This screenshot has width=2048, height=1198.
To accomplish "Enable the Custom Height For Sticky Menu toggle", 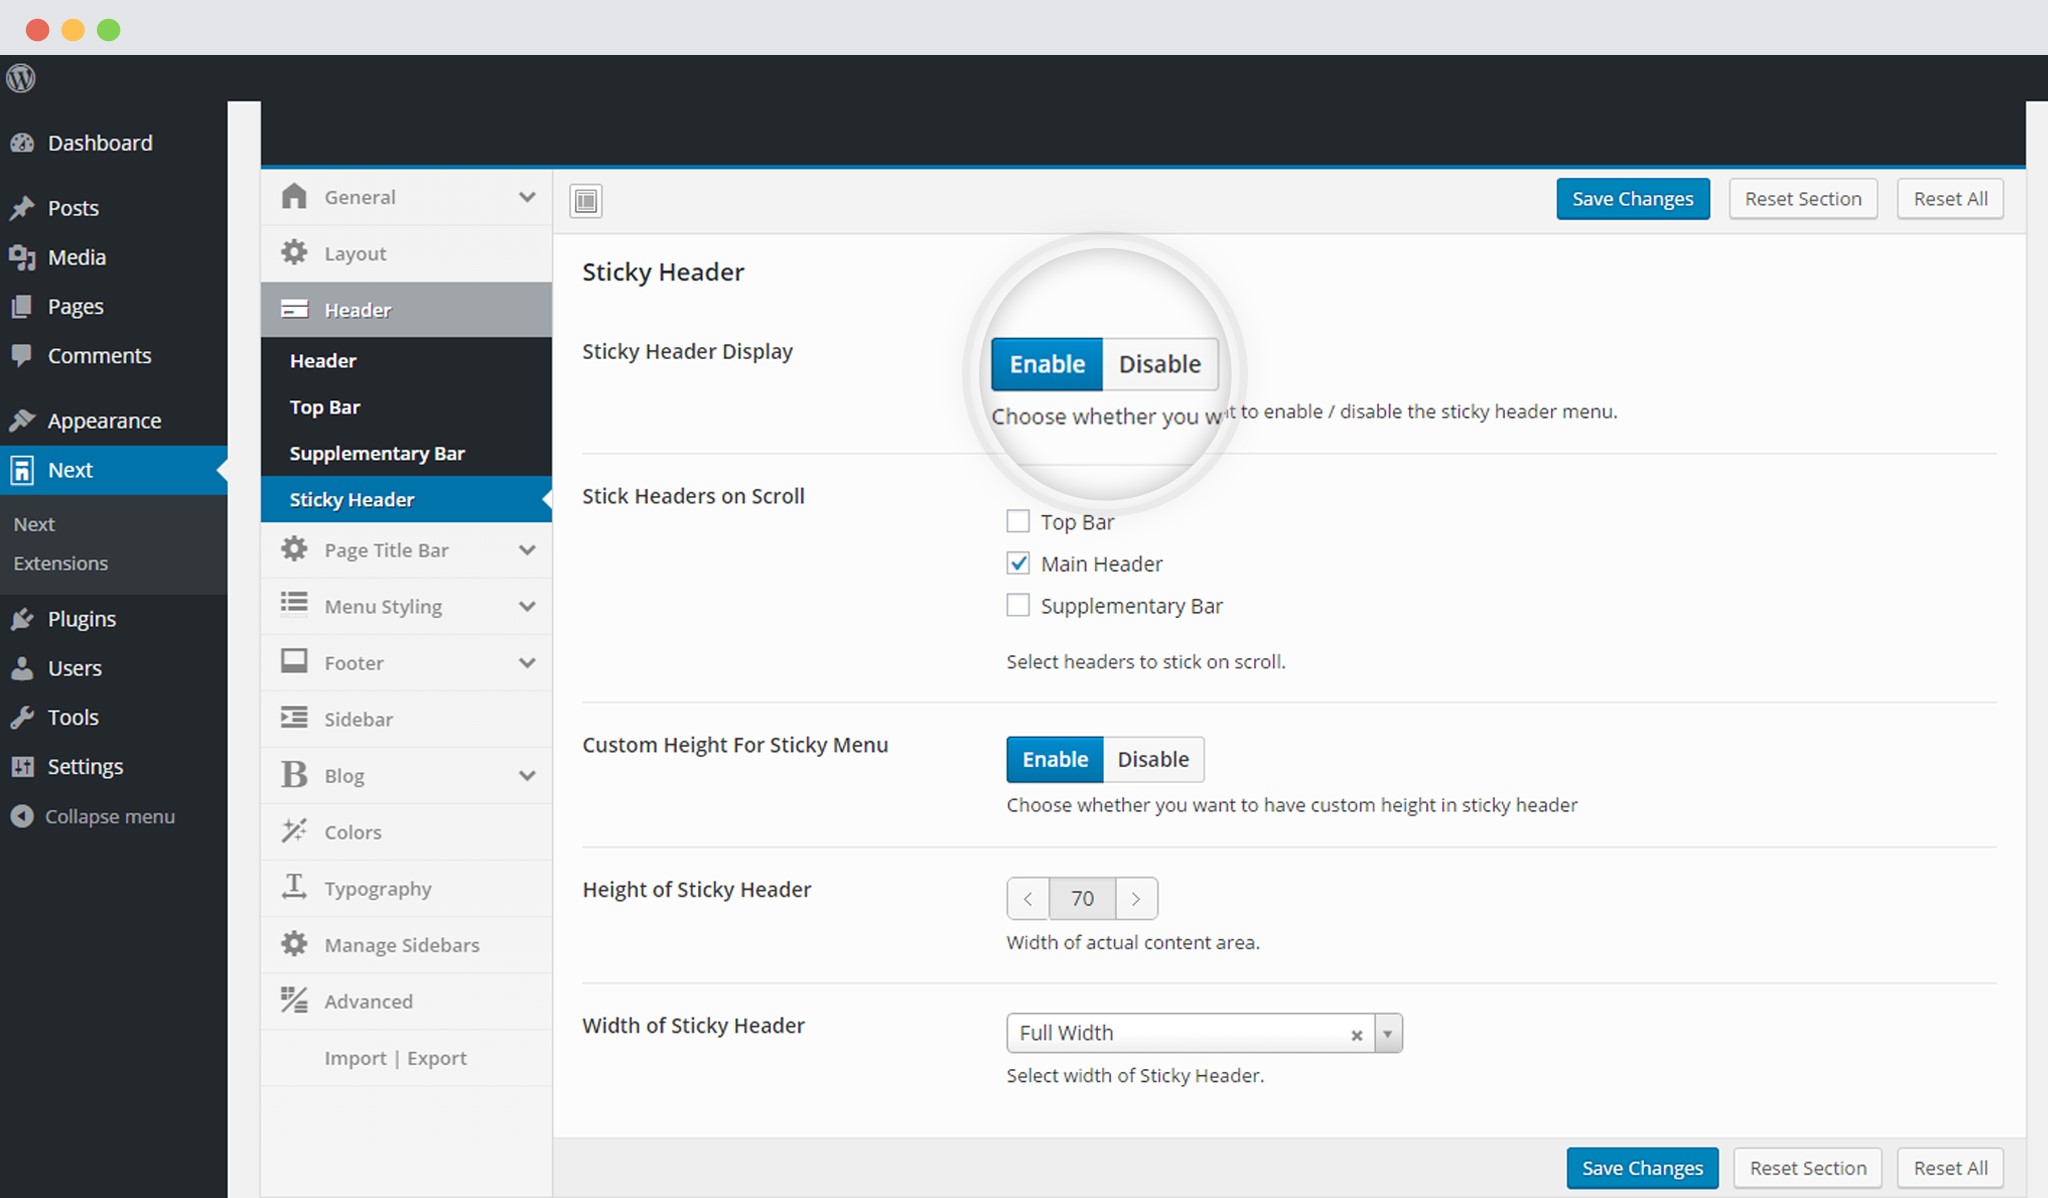I will 1055,757.
